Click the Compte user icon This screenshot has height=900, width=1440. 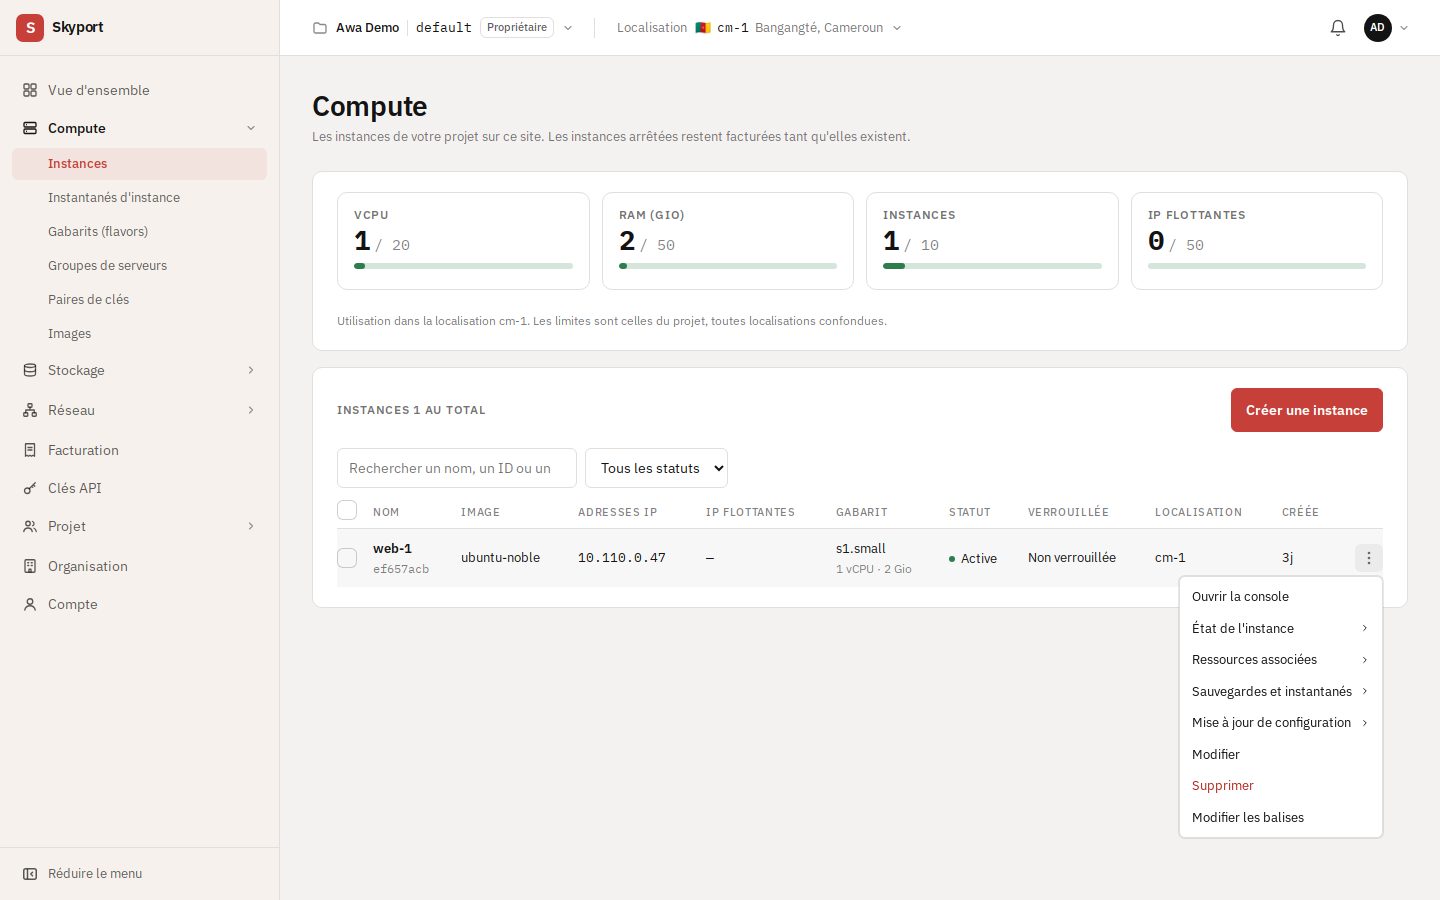30,604
